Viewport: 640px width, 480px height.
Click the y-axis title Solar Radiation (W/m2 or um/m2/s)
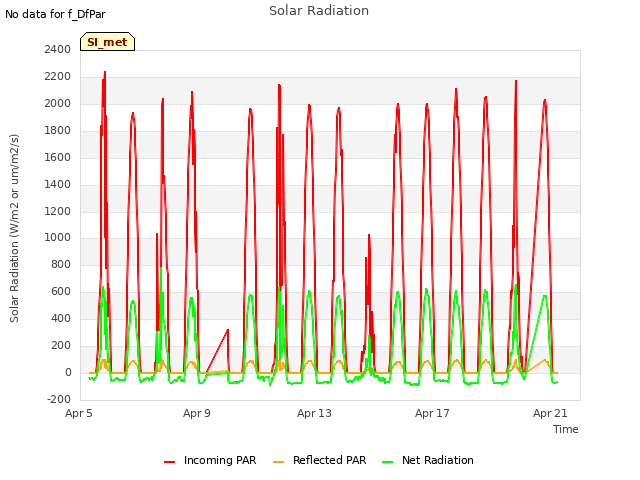[x=14, y=228]
